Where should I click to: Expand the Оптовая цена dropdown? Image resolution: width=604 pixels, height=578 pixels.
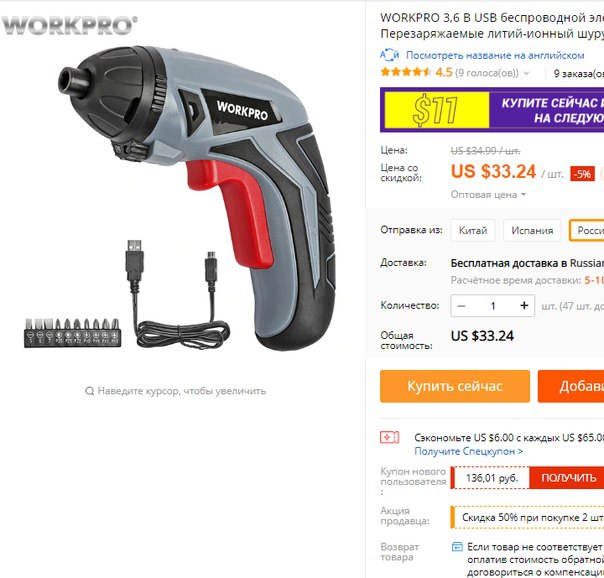point(488,194)
